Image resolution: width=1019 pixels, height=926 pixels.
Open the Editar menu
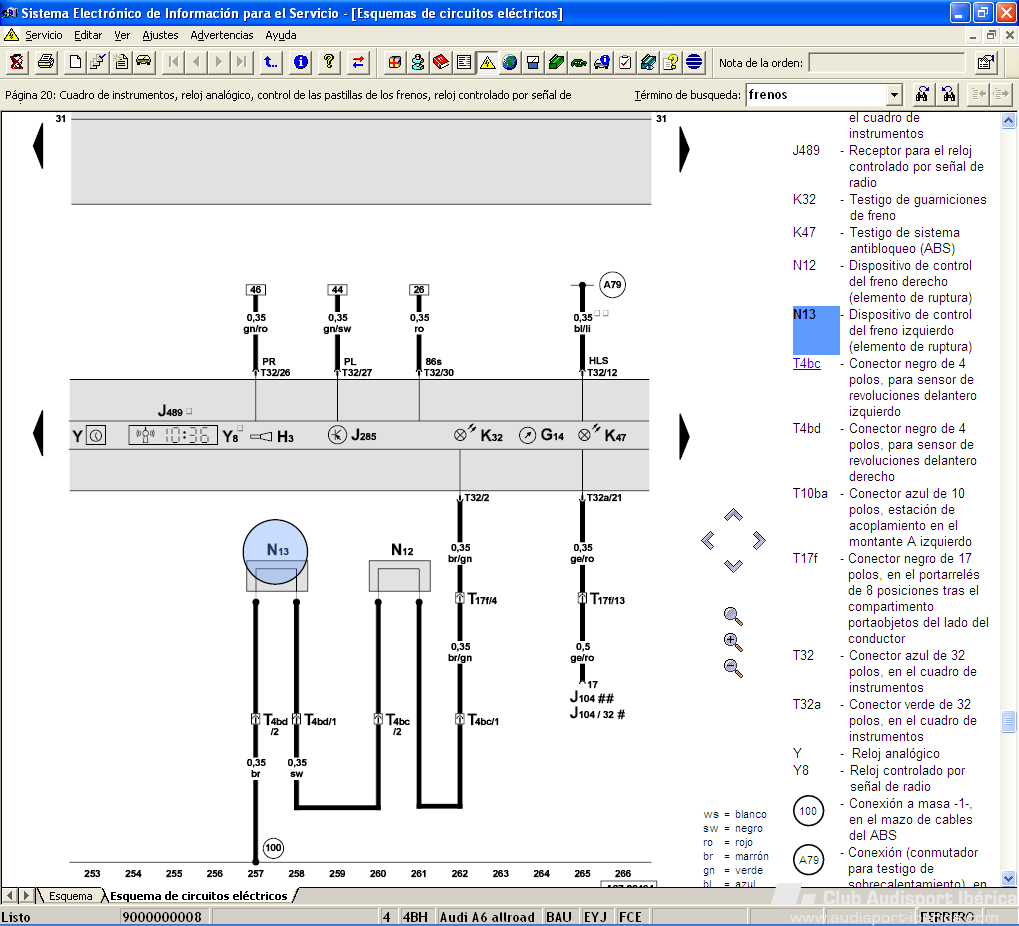[x=88, y=35]
